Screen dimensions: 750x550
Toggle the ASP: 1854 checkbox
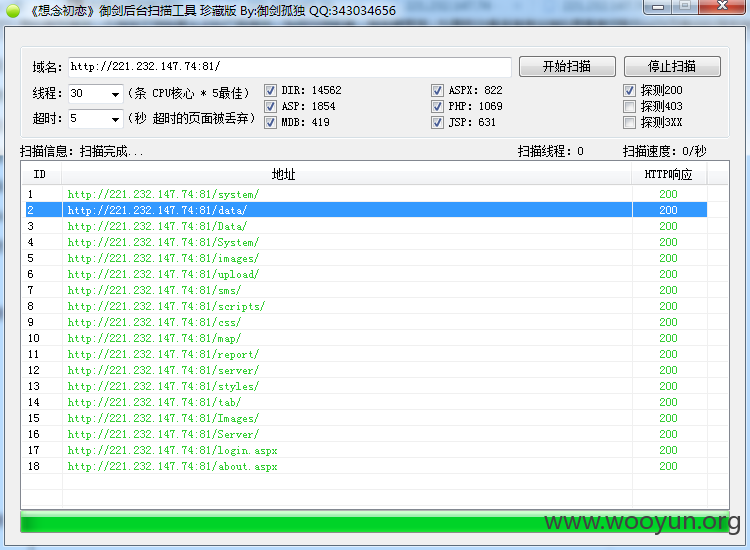pyautogui.click(x=270, y=106)
